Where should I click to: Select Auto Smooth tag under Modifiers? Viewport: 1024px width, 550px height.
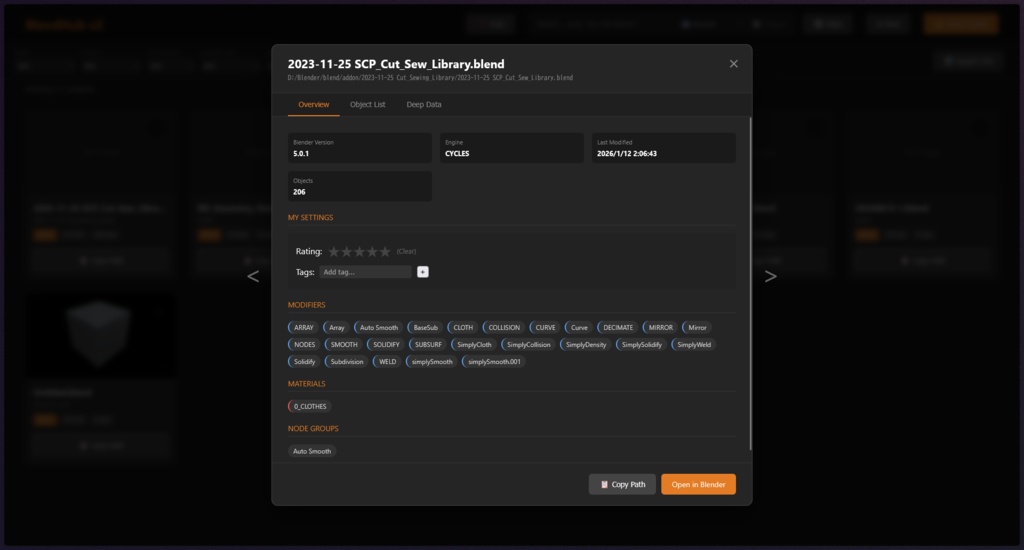tap(379, 327)
